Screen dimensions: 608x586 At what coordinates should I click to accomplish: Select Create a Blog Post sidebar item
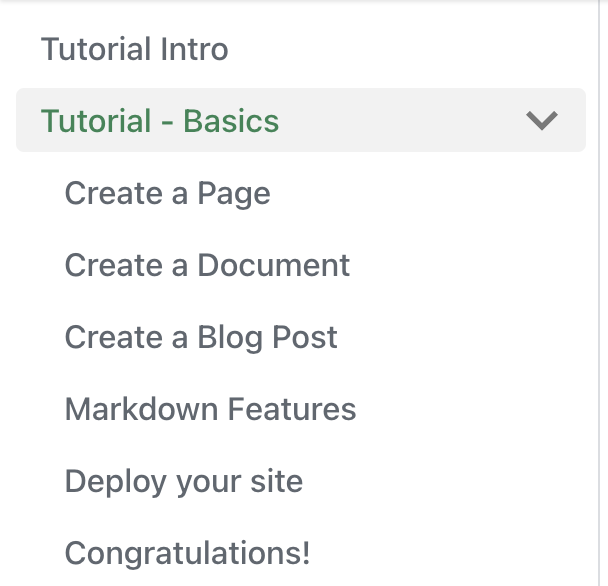click(201, 337)
